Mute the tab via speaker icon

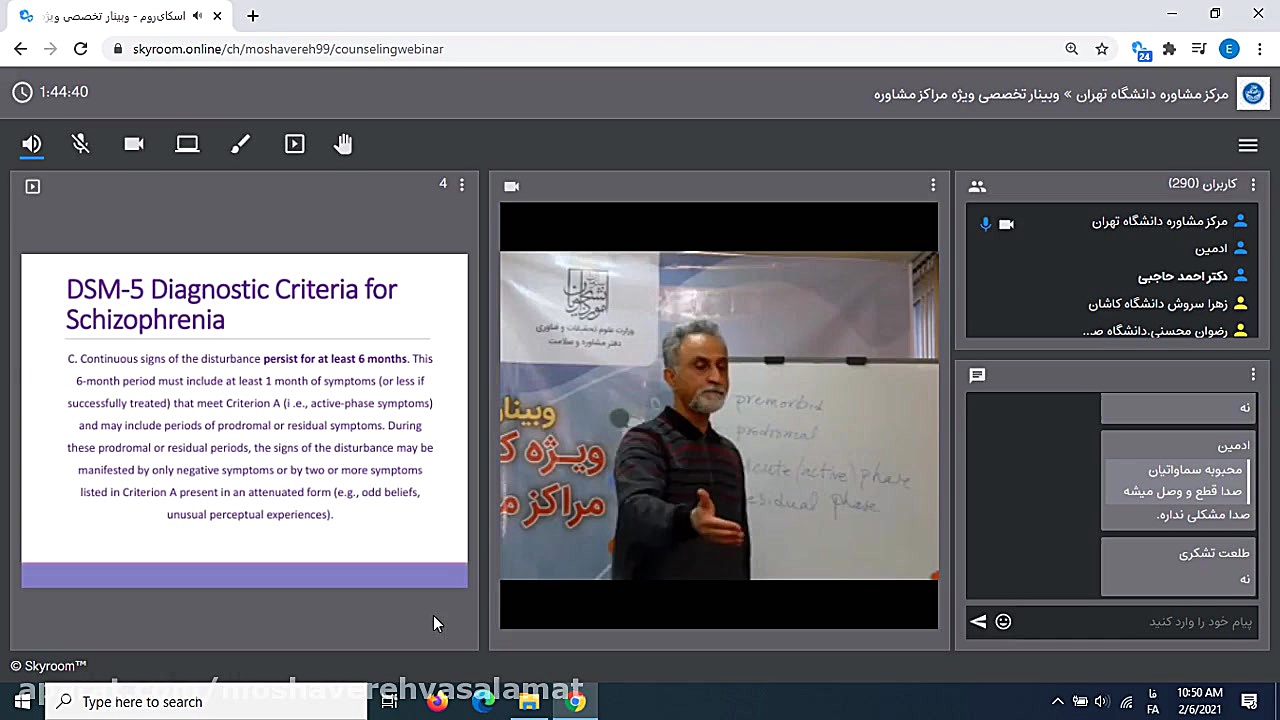[197, 16]
